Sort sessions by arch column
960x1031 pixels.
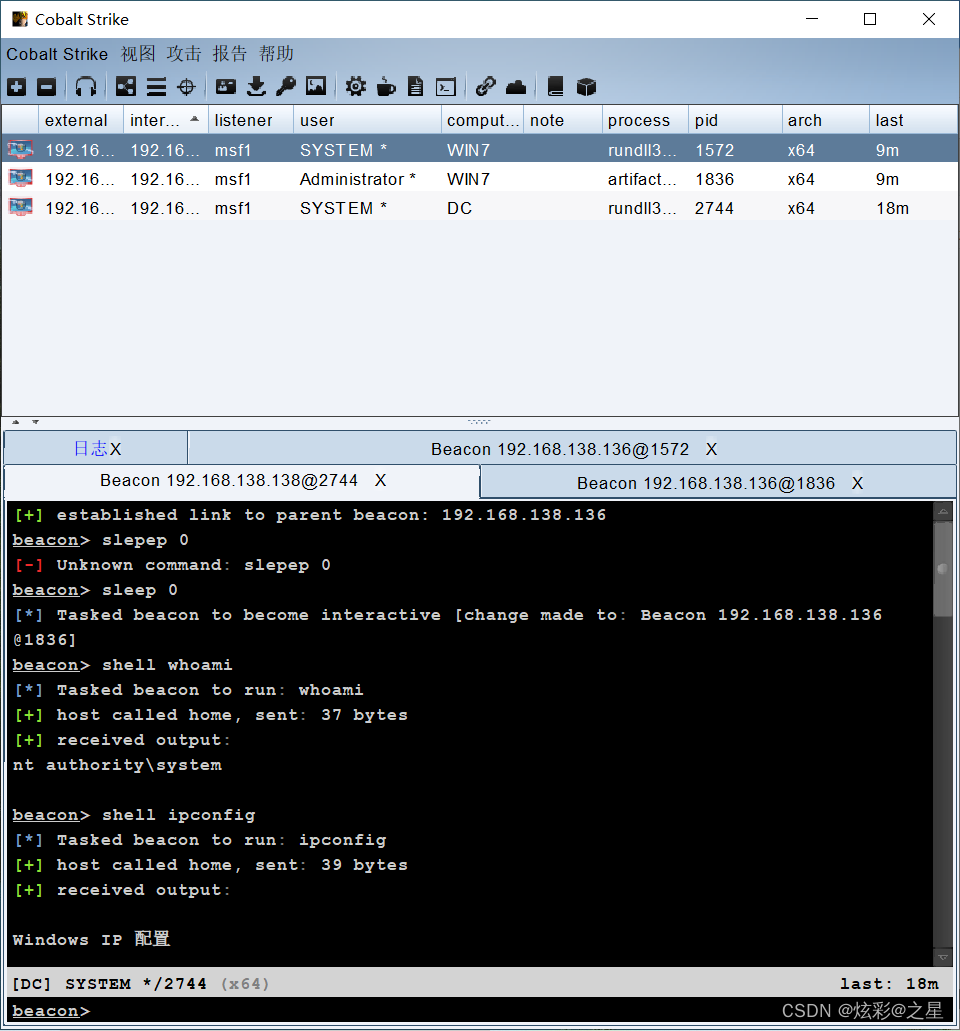coord(825,120)
